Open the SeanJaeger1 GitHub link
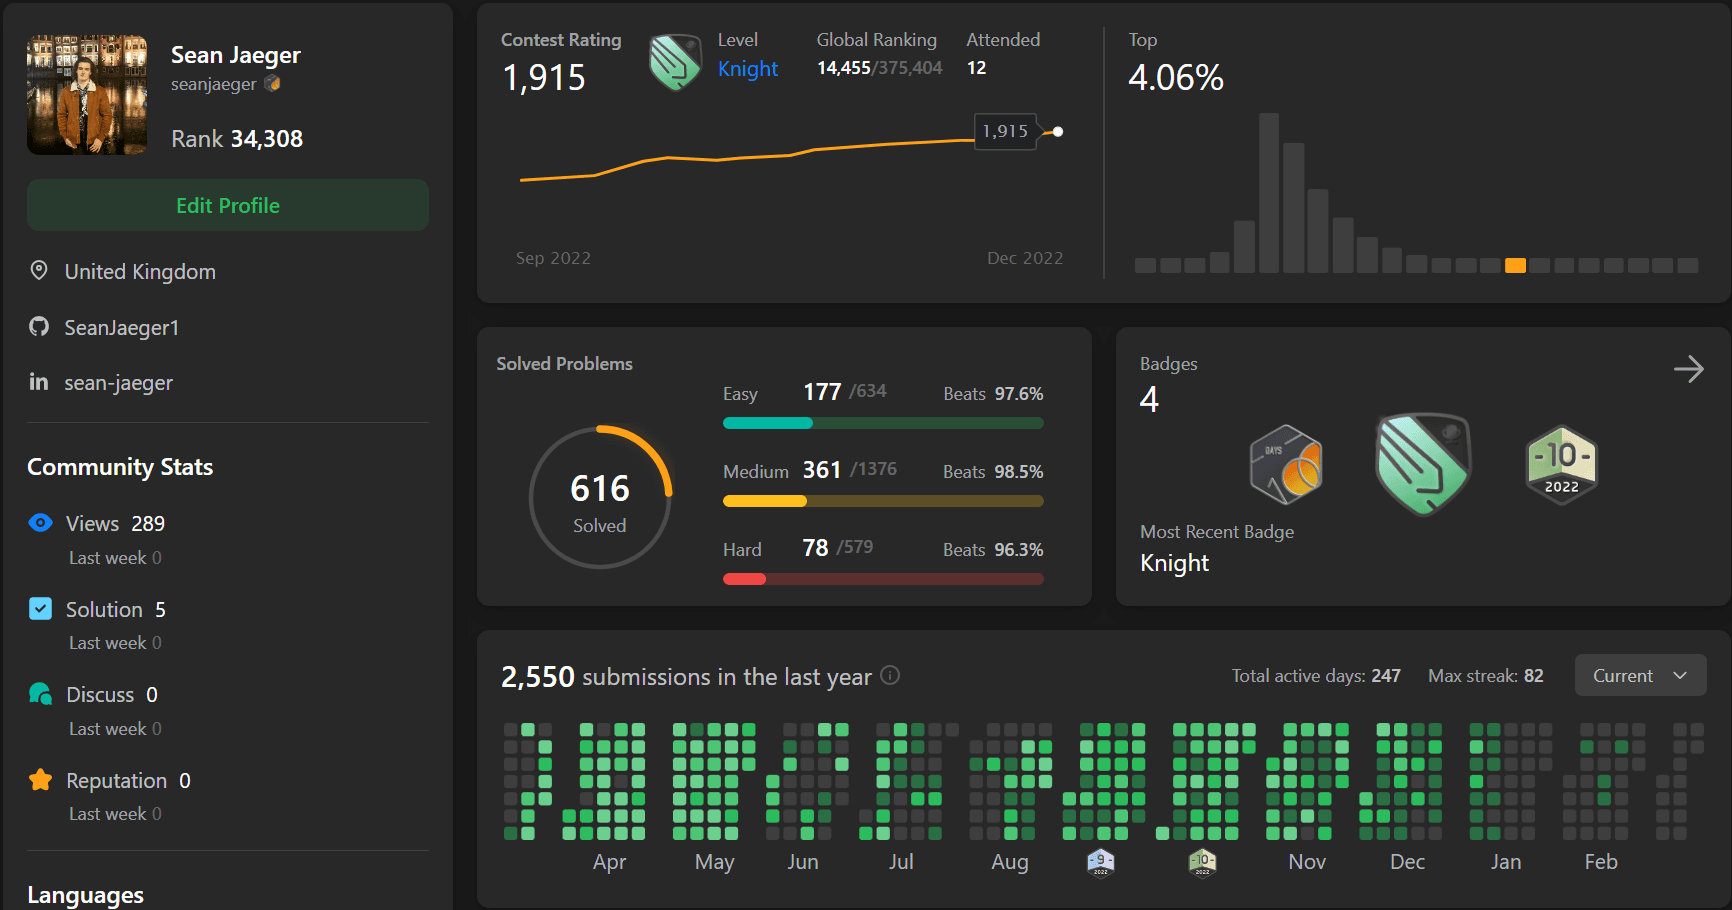 tap(122, 326)
